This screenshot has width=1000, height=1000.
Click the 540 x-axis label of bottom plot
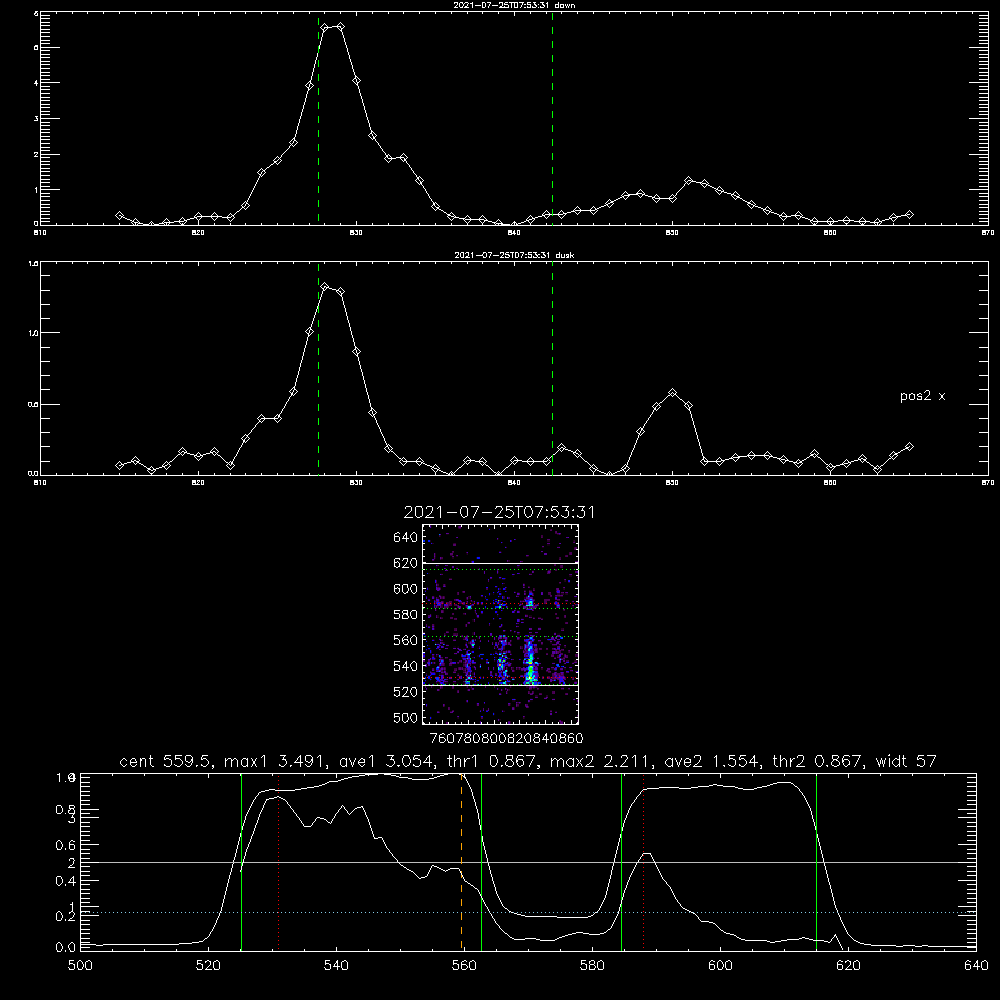(336, 965)
